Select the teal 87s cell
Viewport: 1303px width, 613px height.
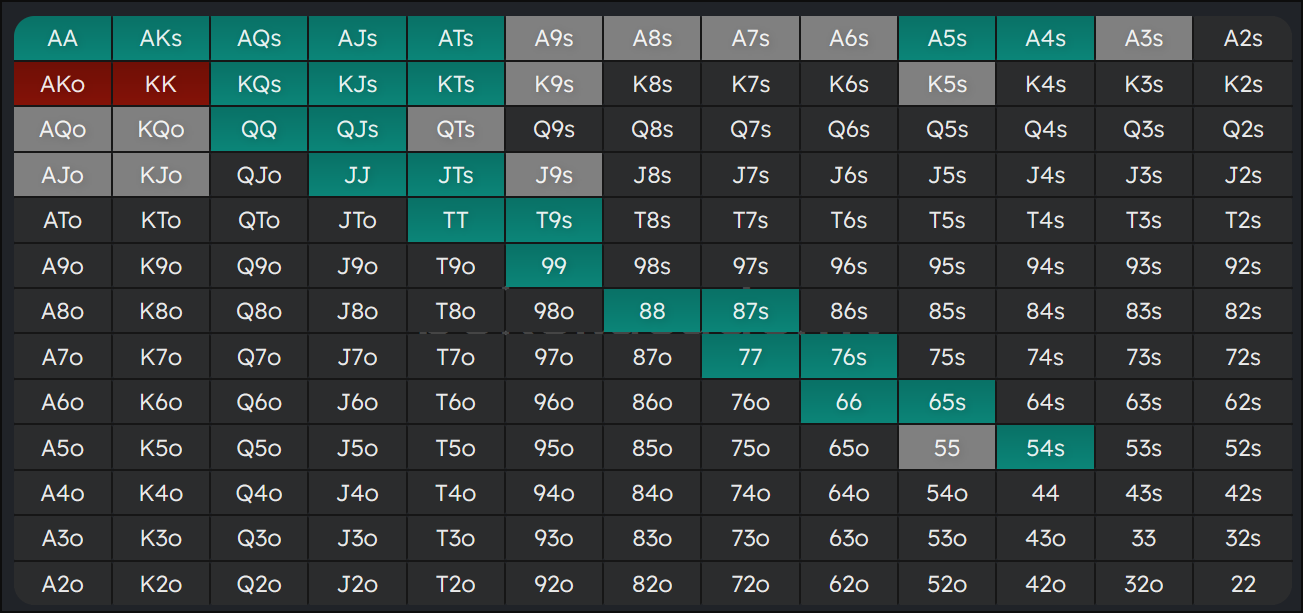click(750, 312)
